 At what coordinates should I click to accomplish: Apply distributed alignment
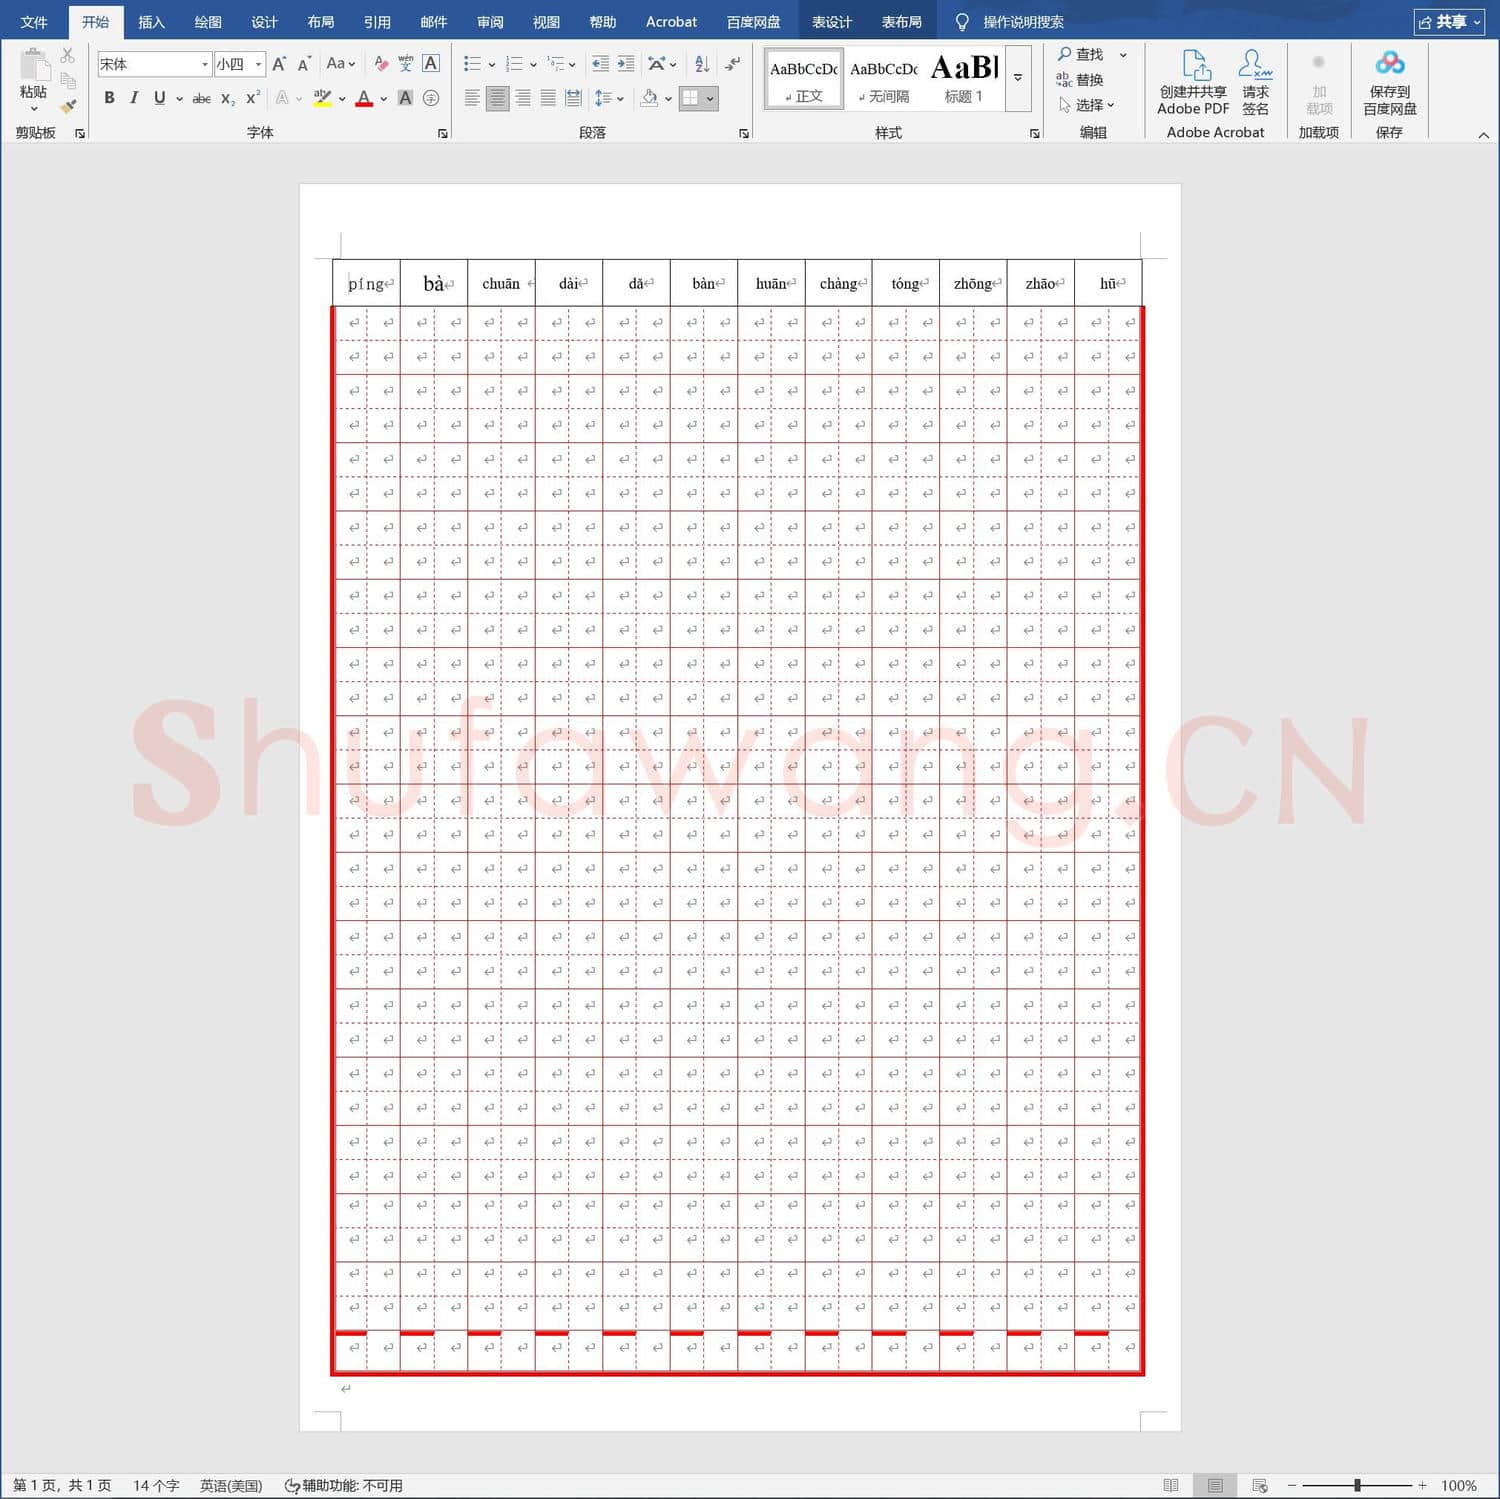pos(573,98)
